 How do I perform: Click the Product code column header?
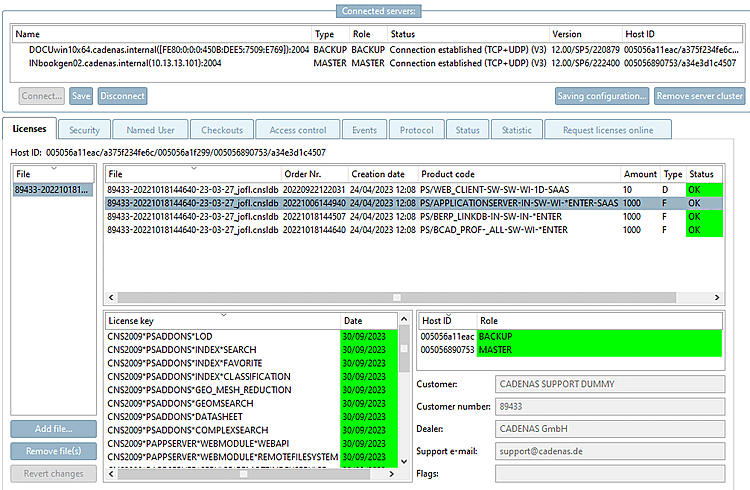tap(519, 174)
